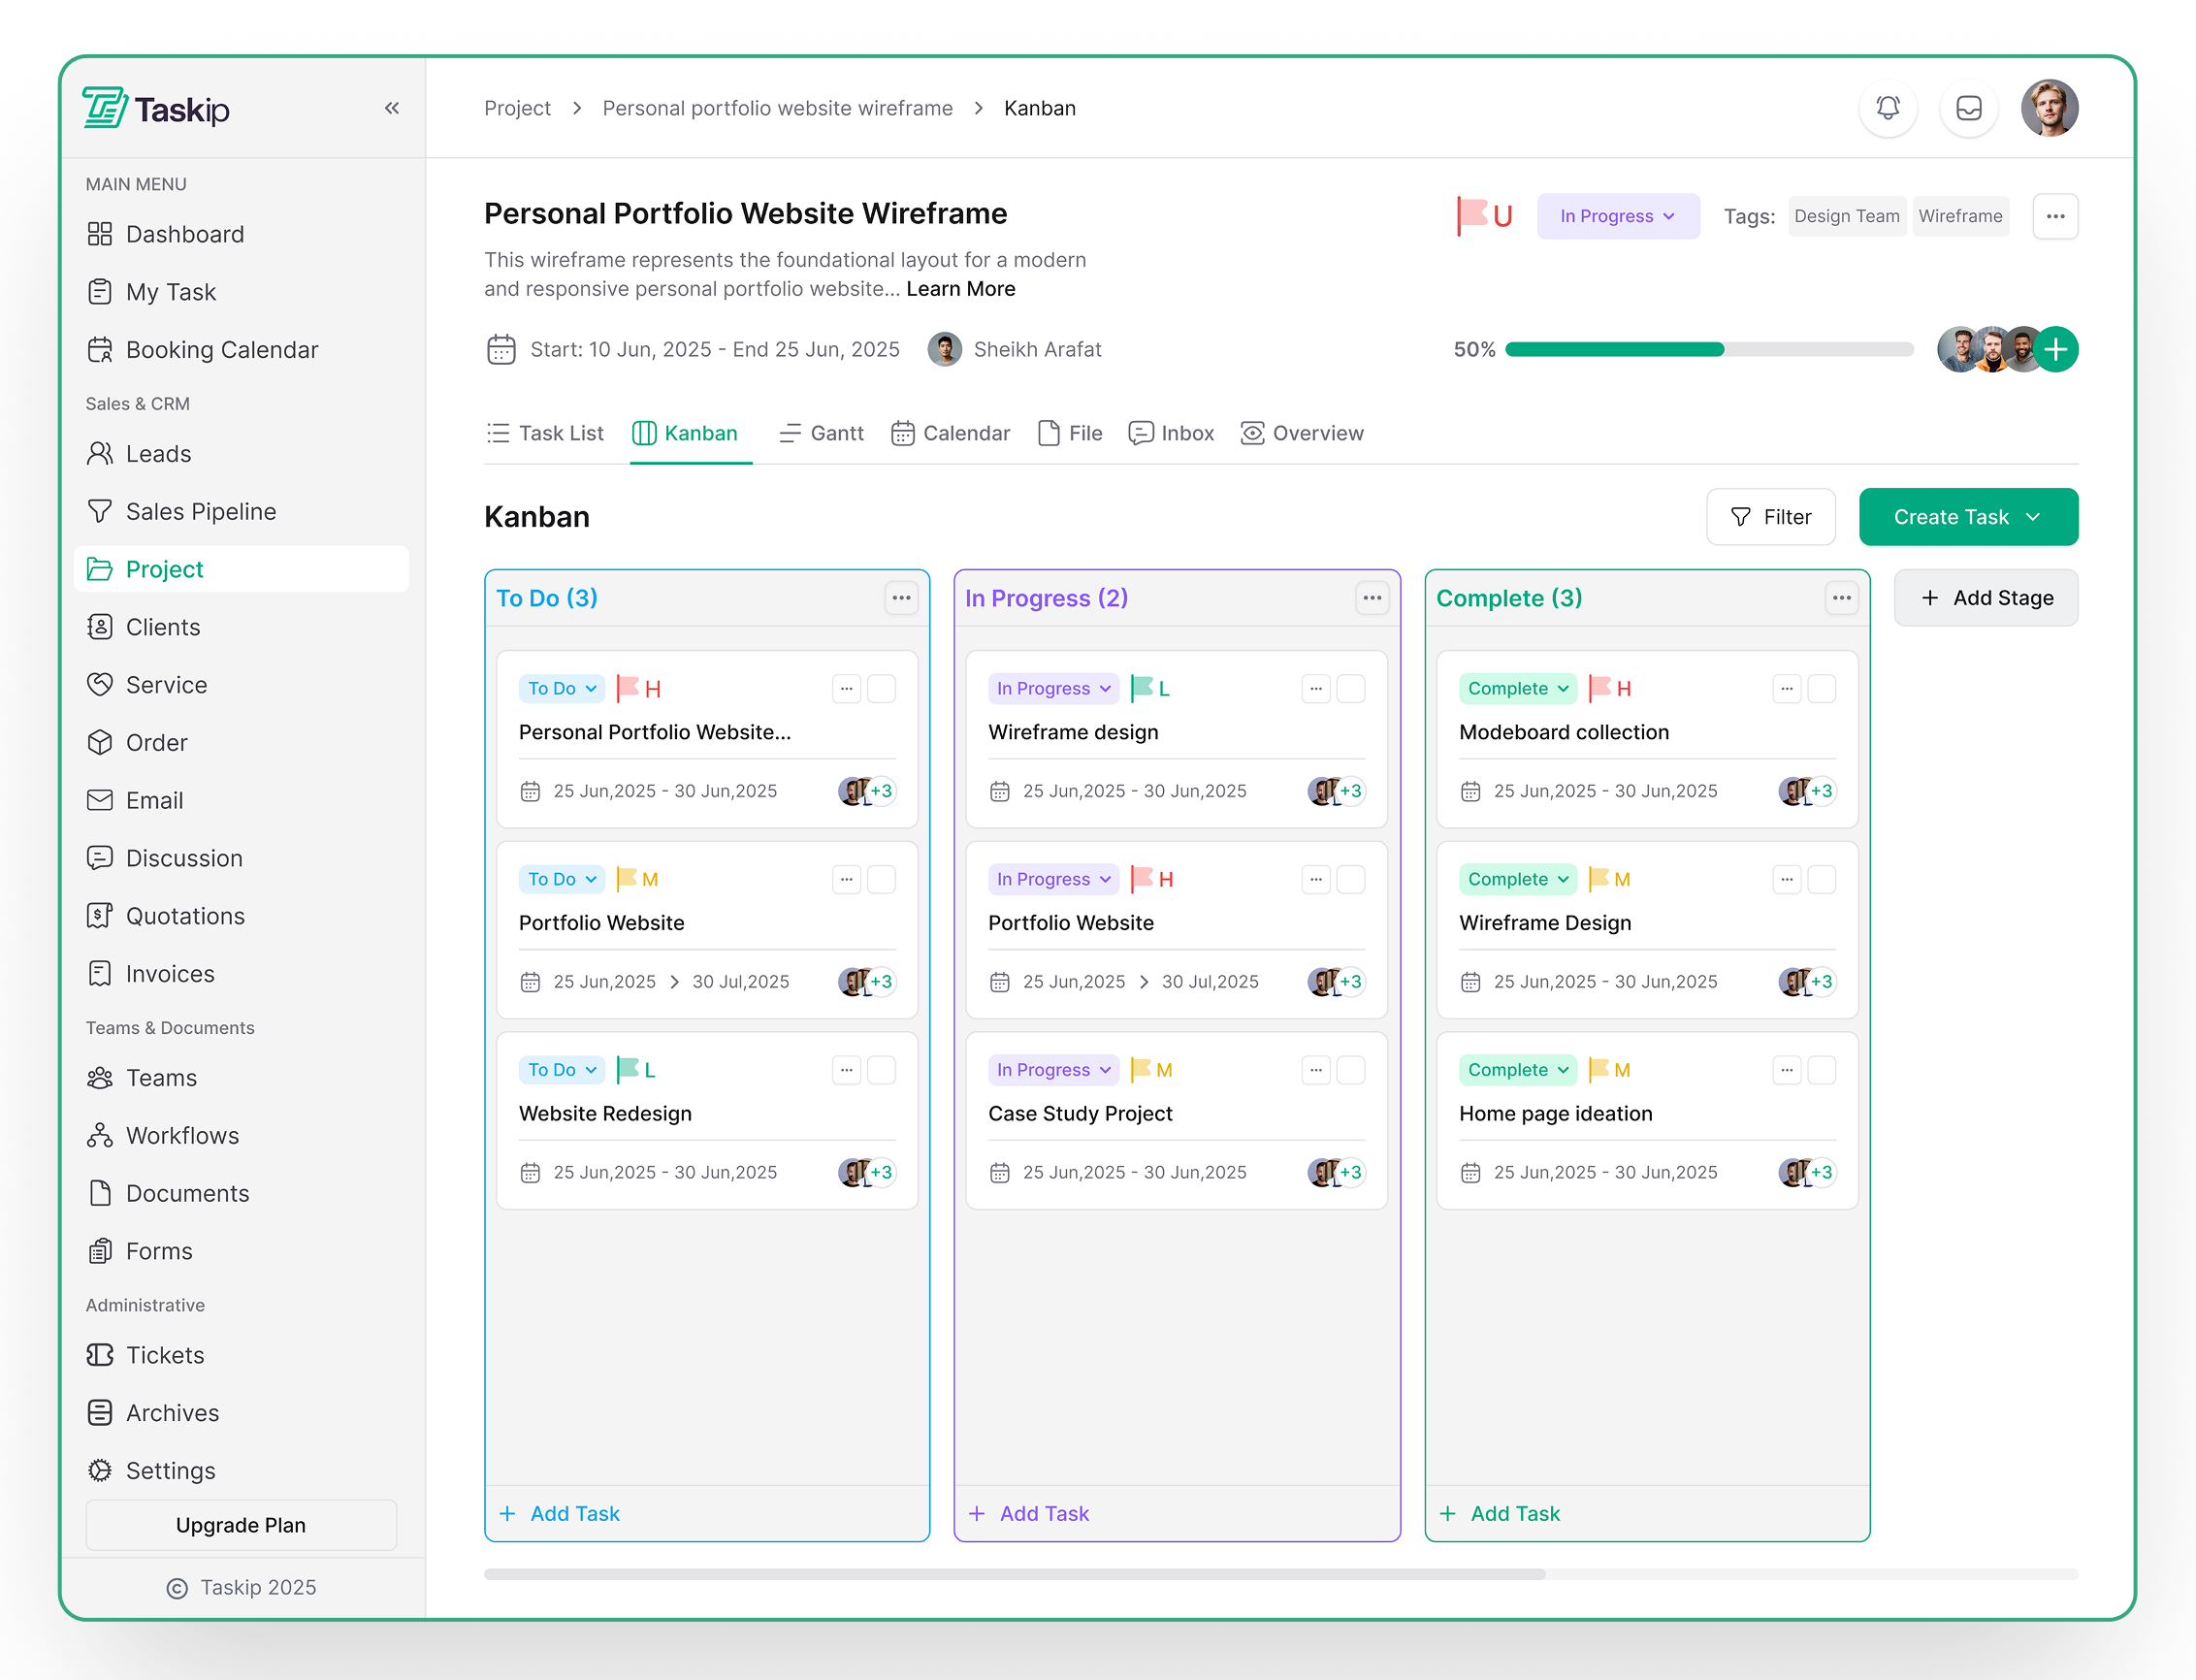Click the 50% project progress bar

[1708, 349]
